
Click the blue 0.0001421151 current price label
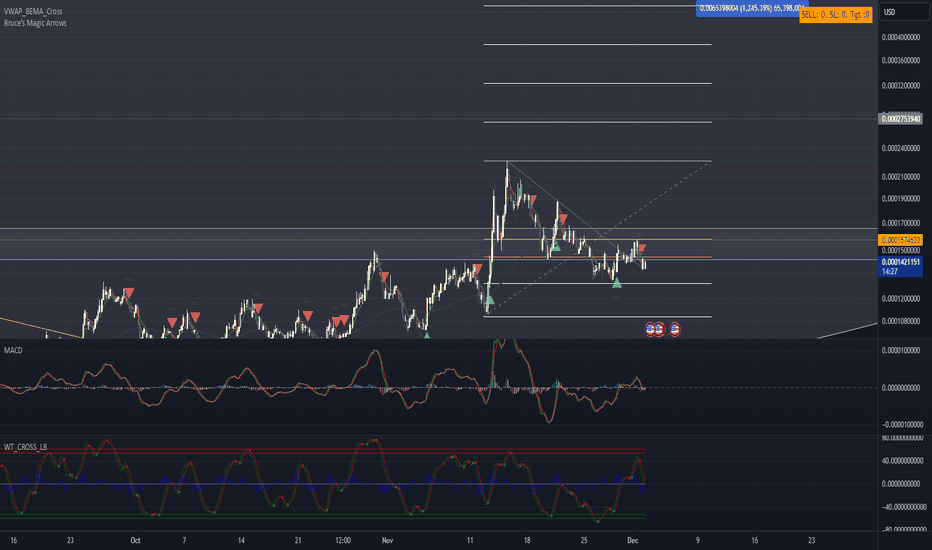(900, 262)
